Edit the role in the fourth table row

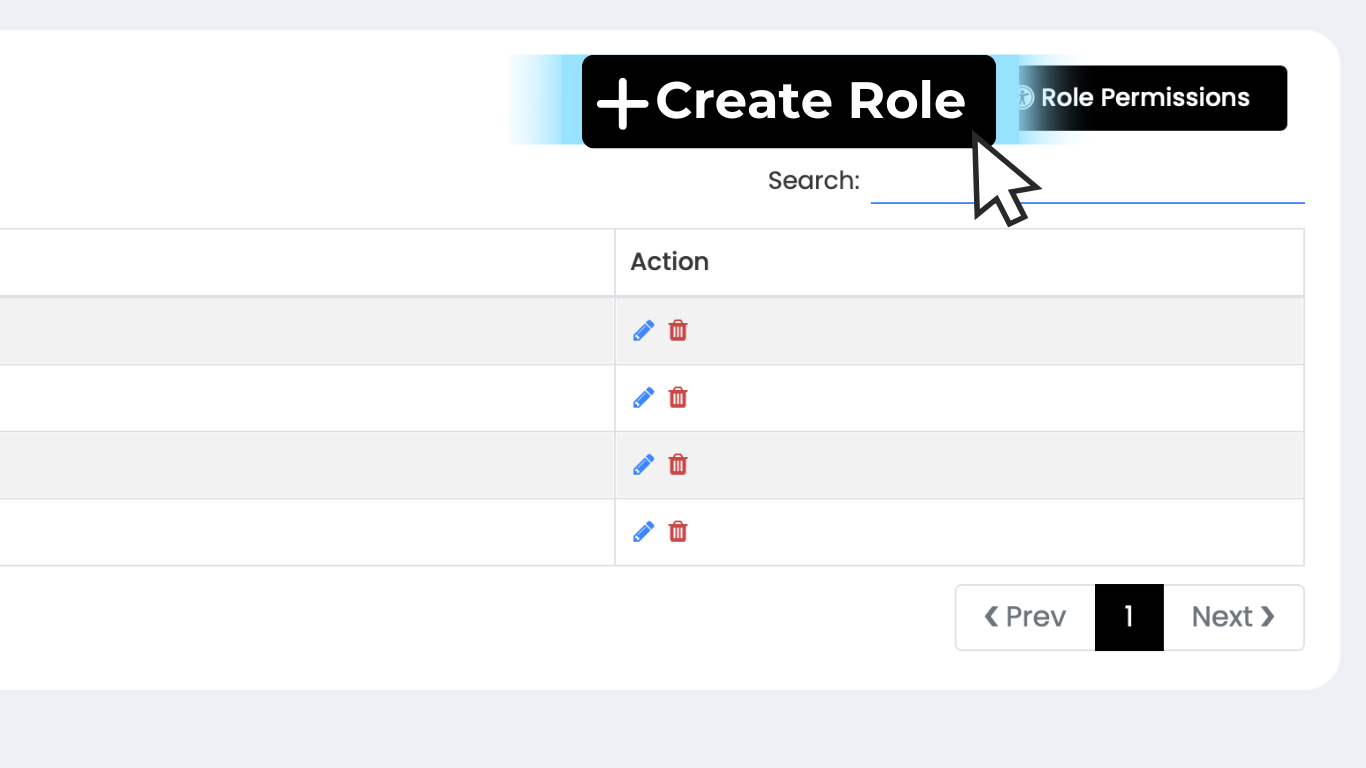[x=644, y=532]
